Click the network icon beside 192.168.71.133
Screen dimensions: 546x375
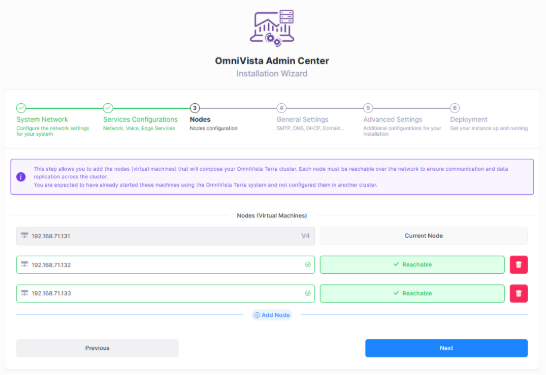coord(24,293)
